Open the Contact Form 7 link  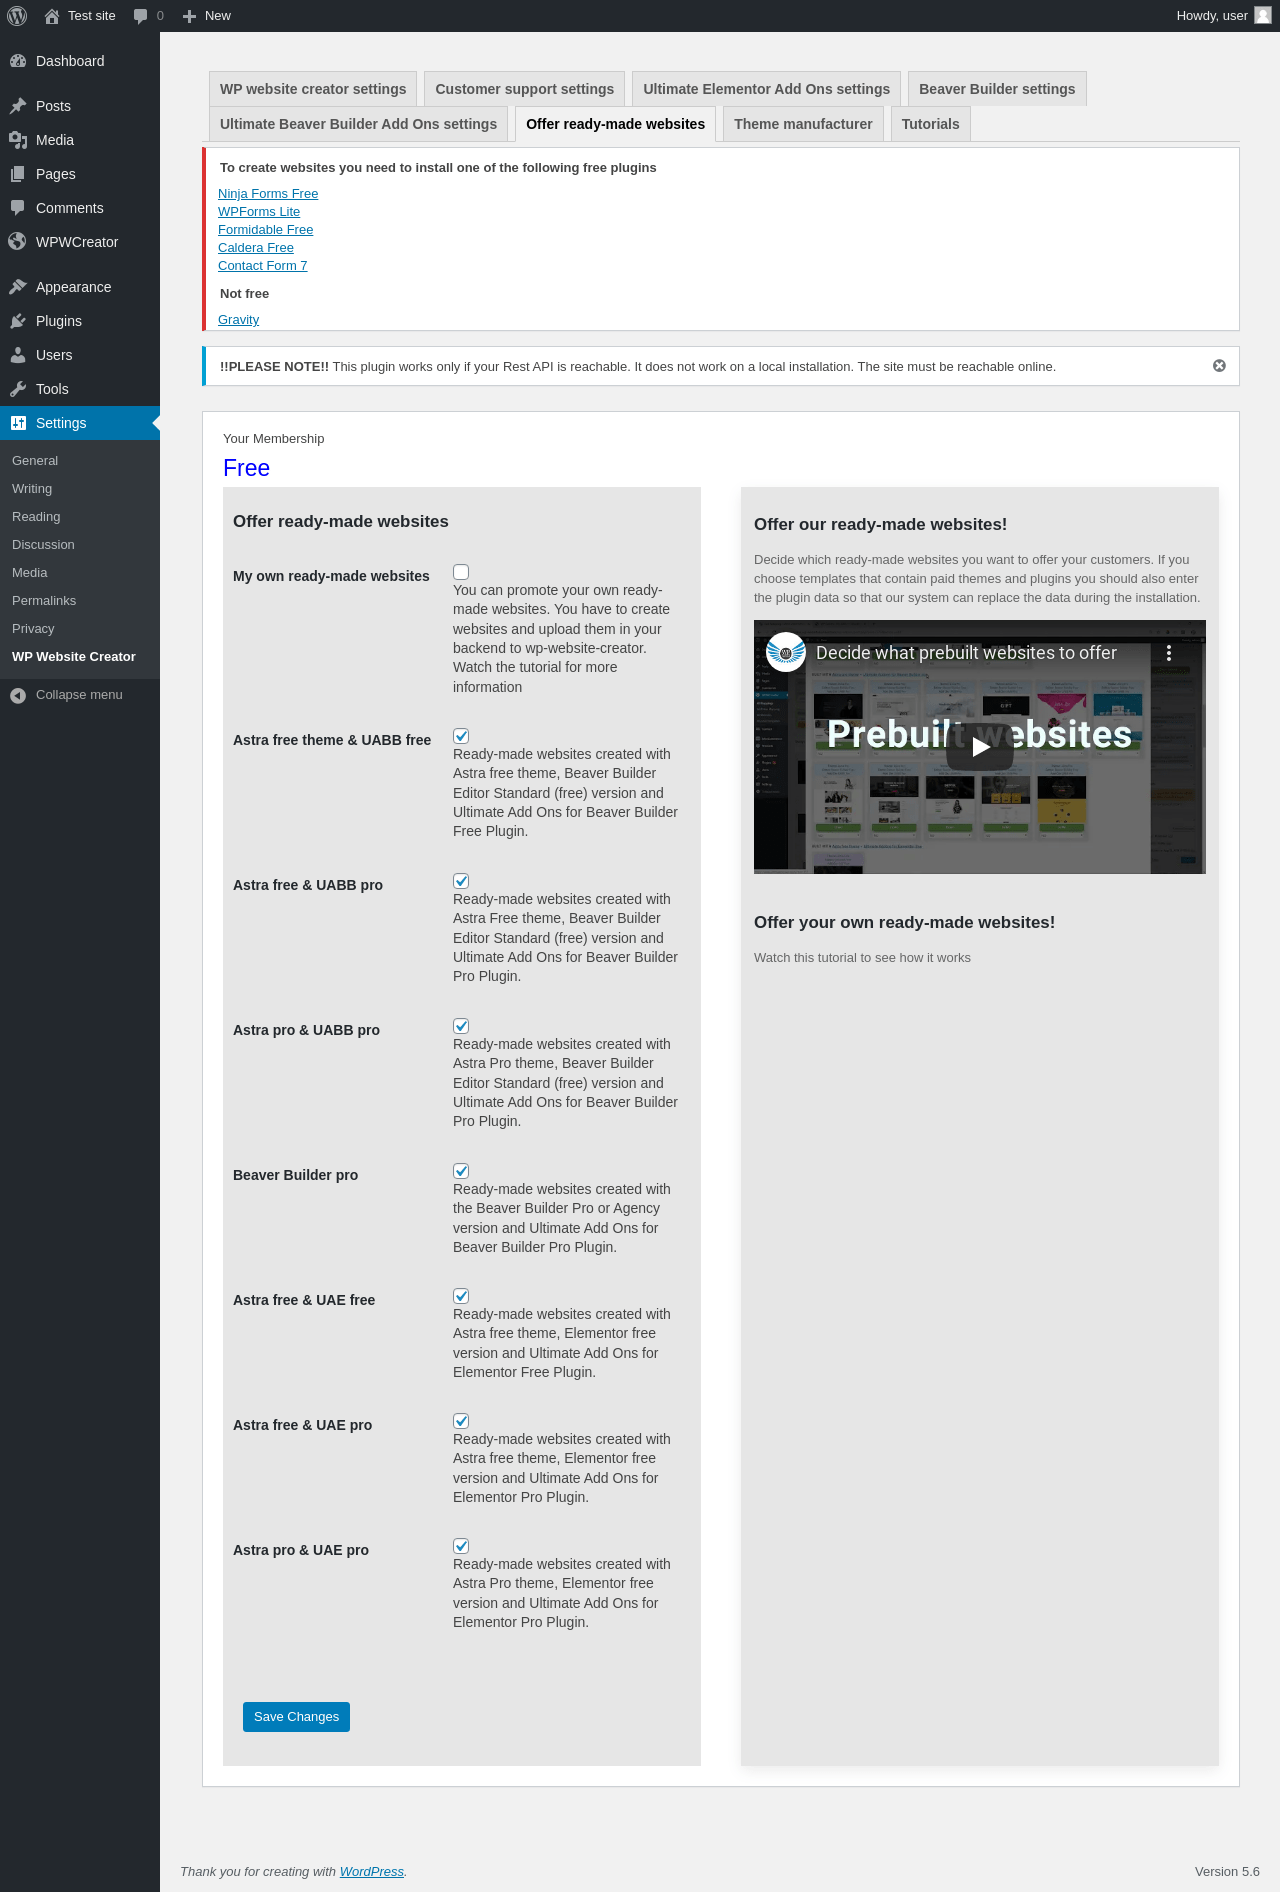263,266
